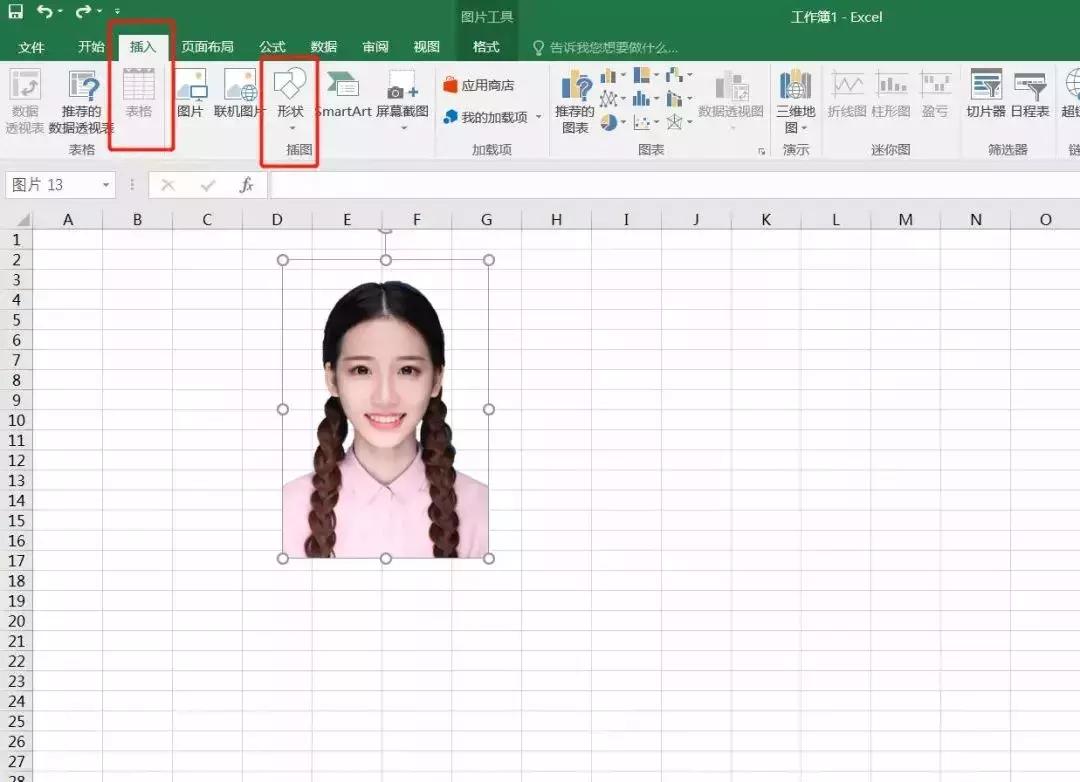The height and width of the screenshot is (782, 1080).
Task: Insert a 切片器 slicer
Action: [985, 96]
